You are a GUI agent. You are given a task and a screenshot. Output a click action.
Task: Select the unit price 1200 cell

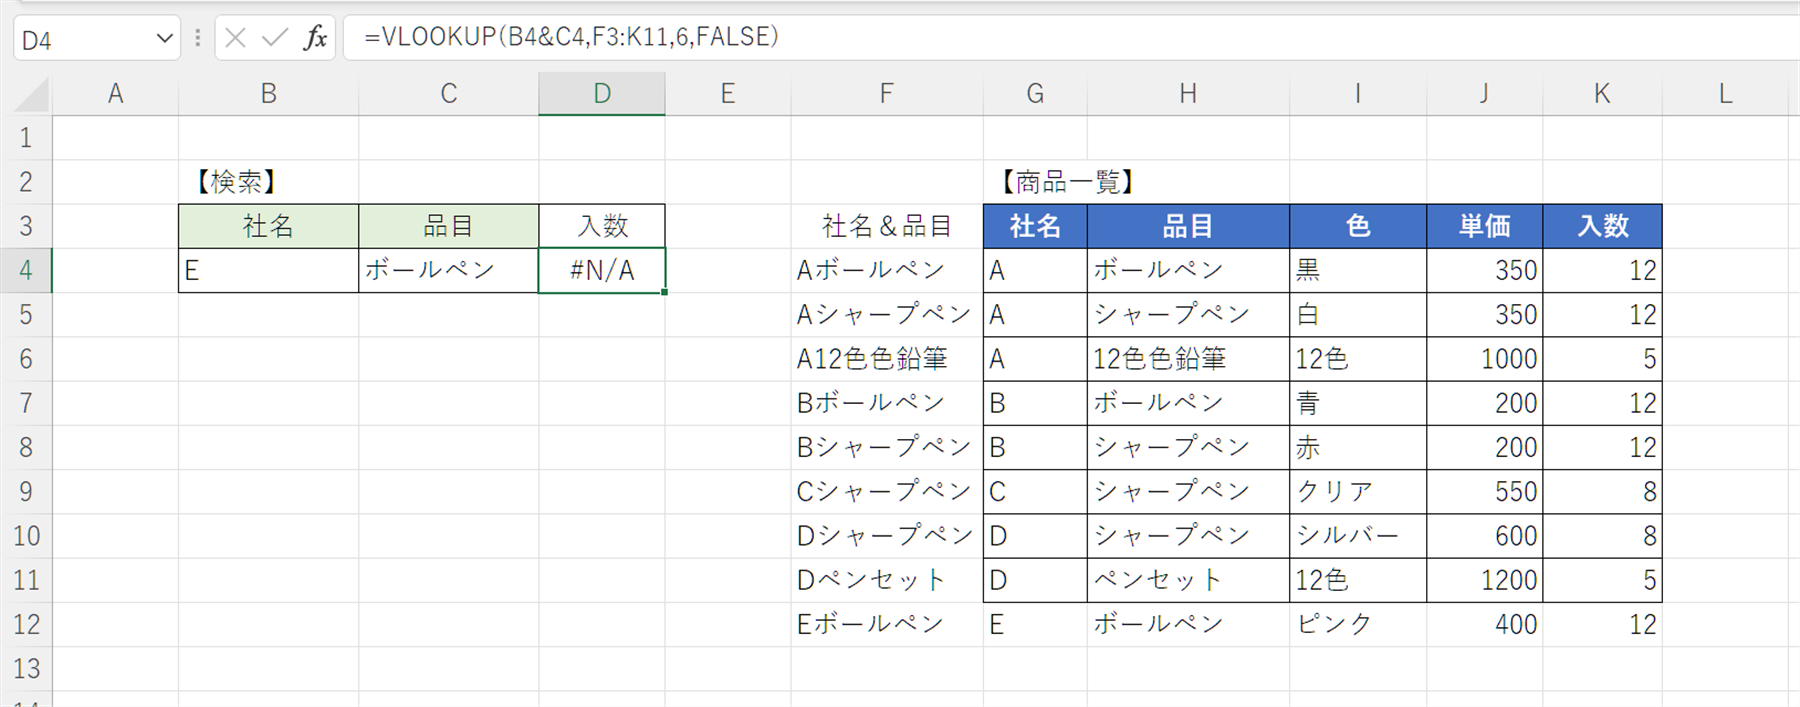[x=1485, y=579]
